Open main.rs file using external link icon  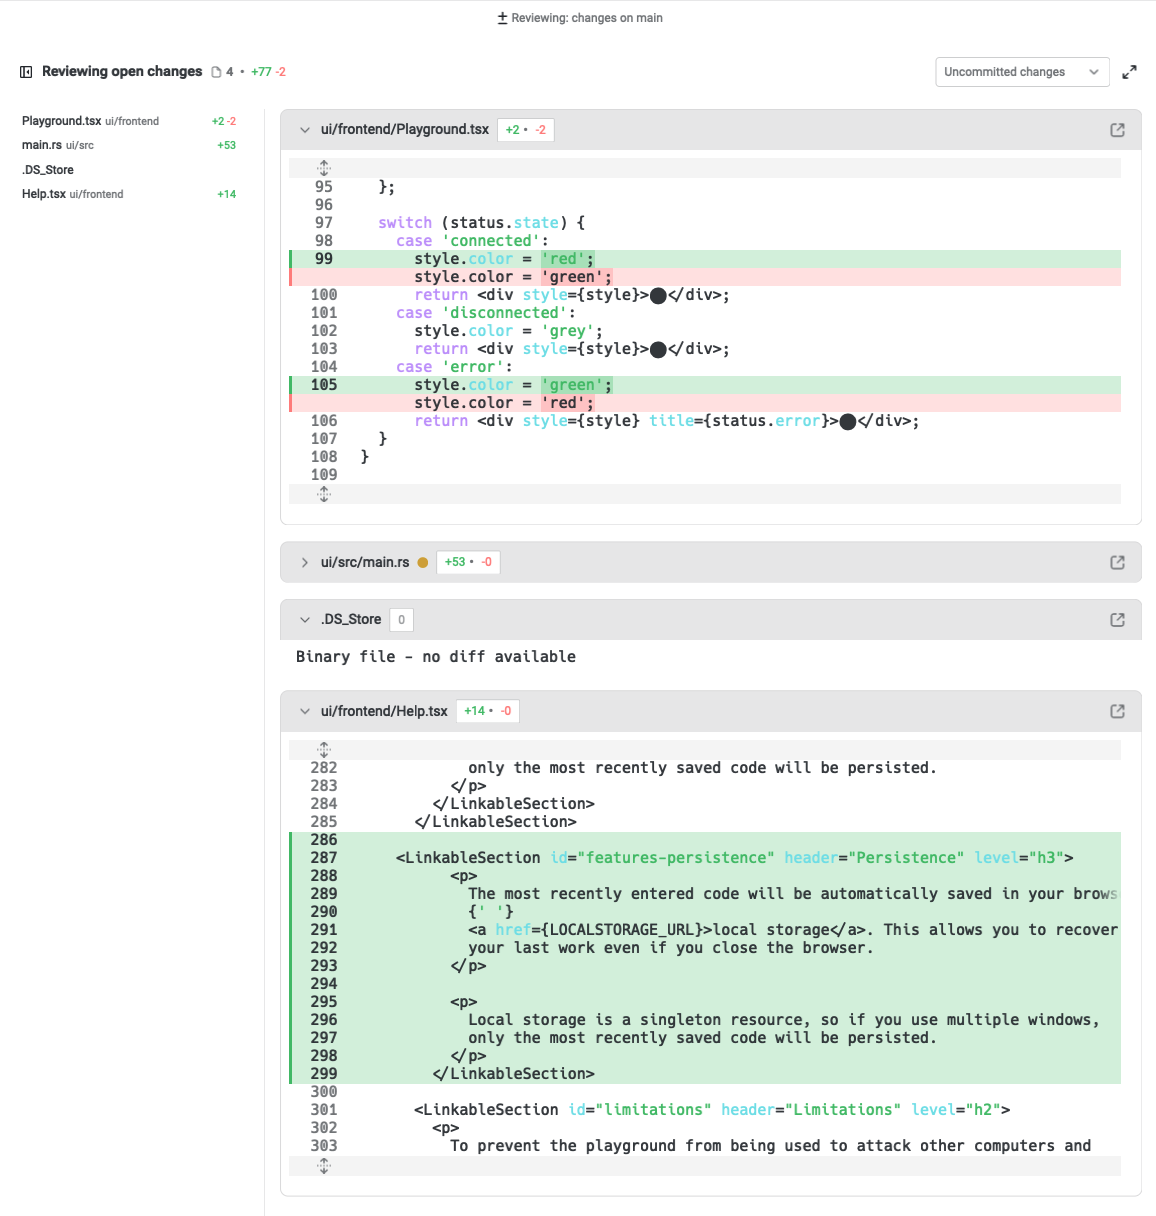pyautogui.click(x=1117, y=563)
